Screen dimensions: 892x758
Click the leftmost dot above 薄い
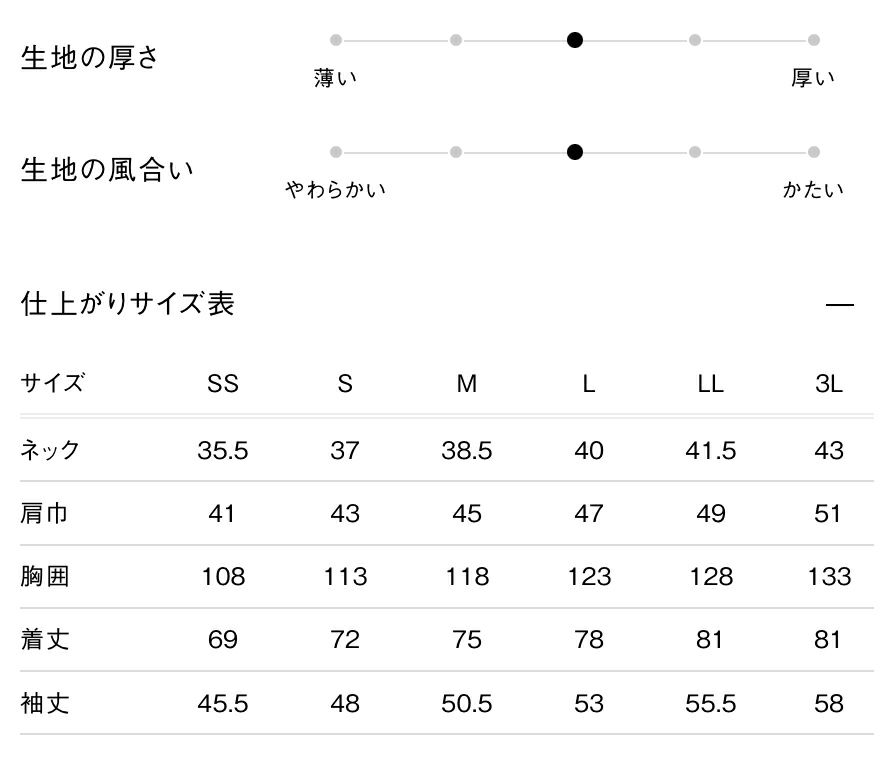pyautogui.click(x=336, y=40)
